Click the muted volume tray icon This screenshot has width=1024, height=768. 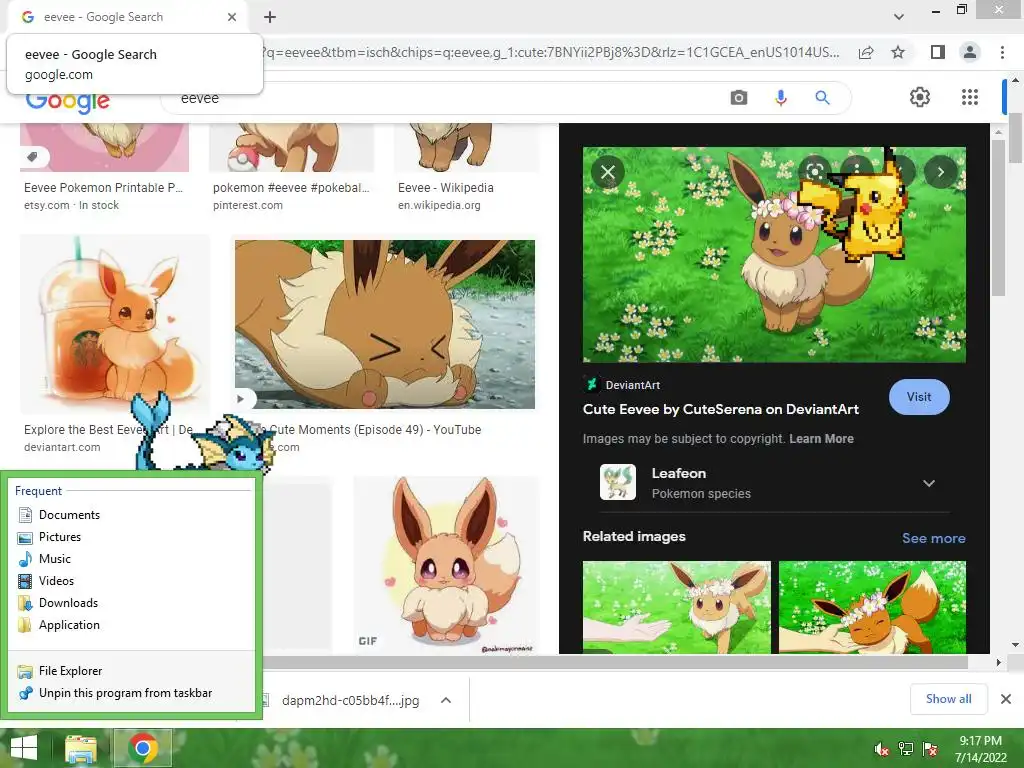[x=881, y=749]
